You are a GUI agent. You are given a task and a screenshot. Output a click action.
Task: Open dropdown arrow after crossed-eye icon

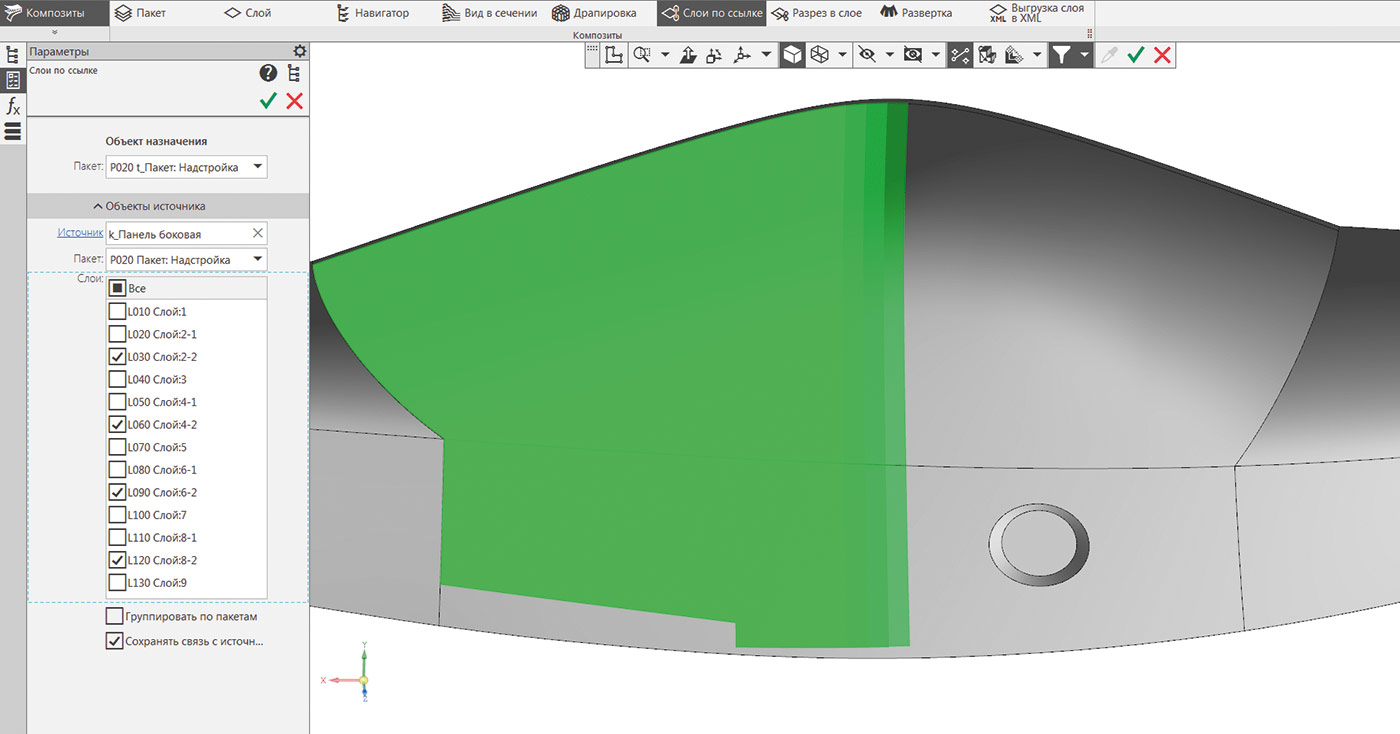pos(890,56)
